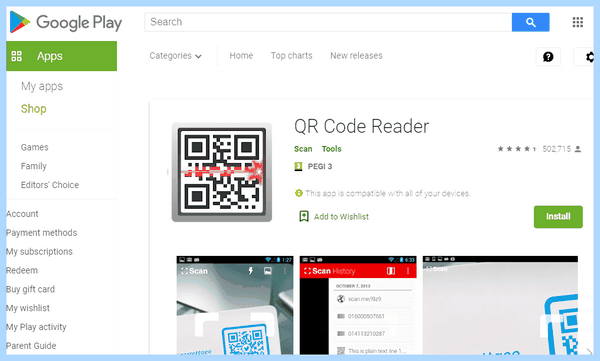Open the Parent Guide link

click(31, 346)
